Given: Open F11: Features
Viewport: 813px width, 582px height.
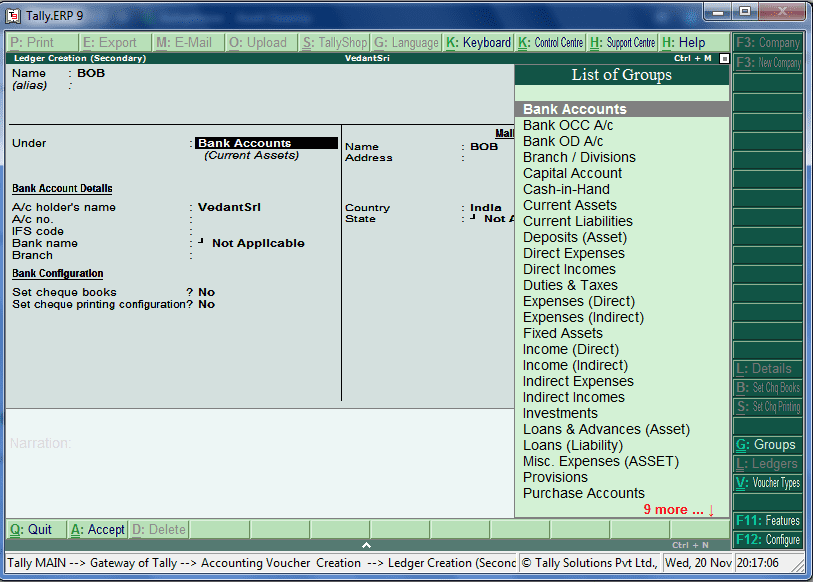Looking at the screenshot, I should (x=768, y=521).
